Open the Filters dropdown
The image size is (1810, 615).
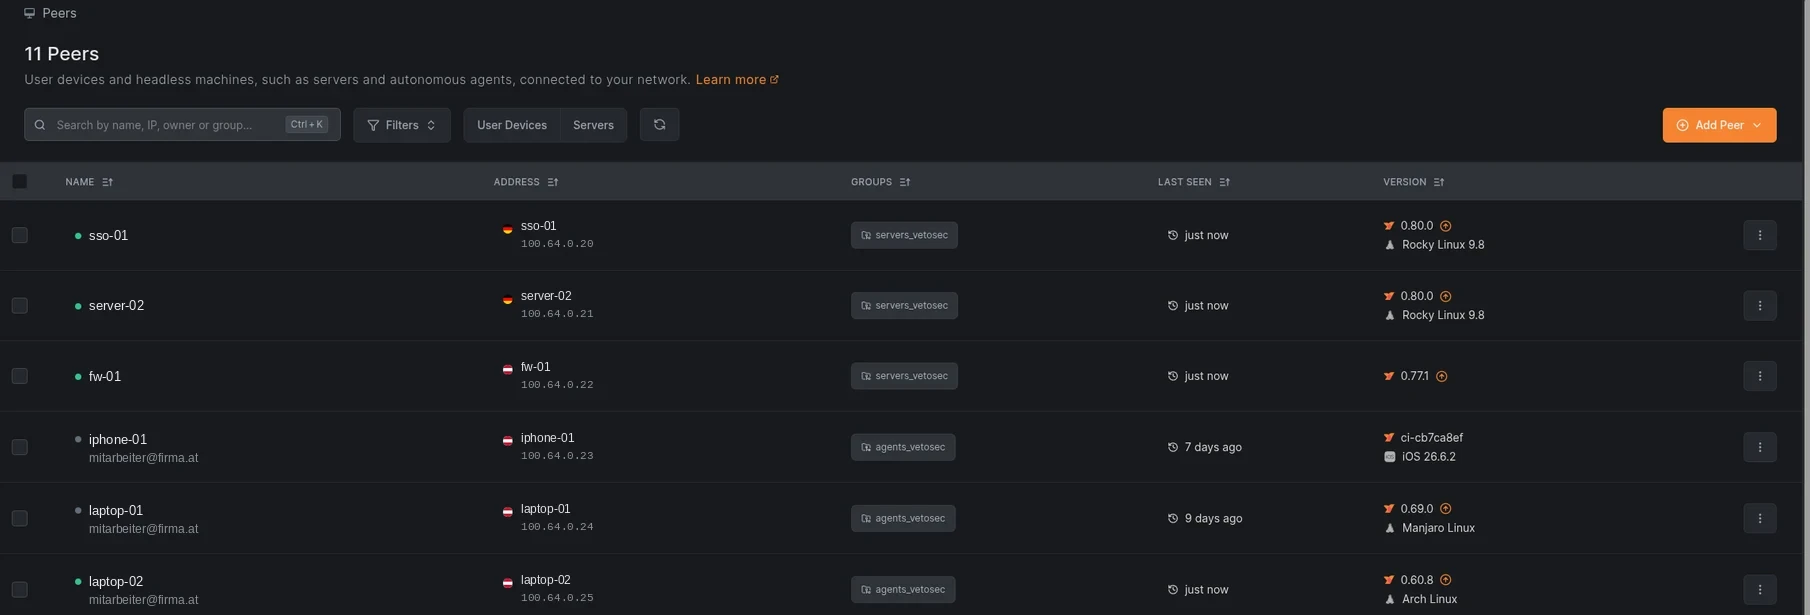tap(402, 125)
